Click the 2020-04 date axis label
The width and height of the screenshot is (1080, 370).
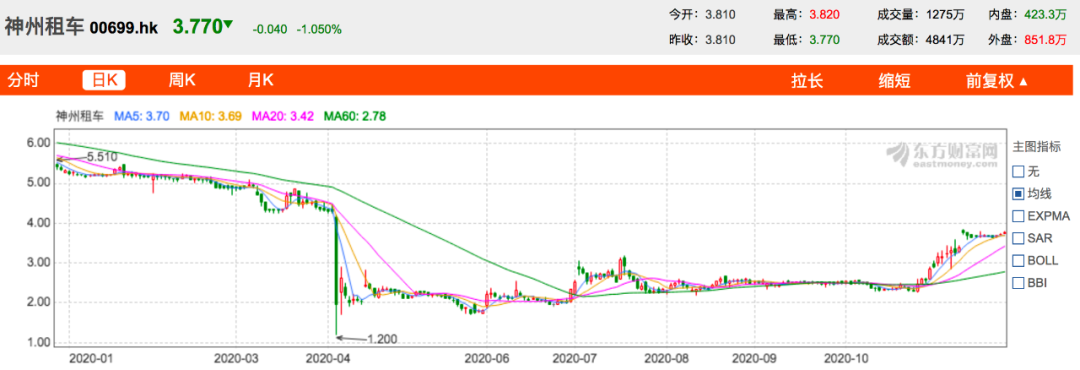[x=328, y=358]
